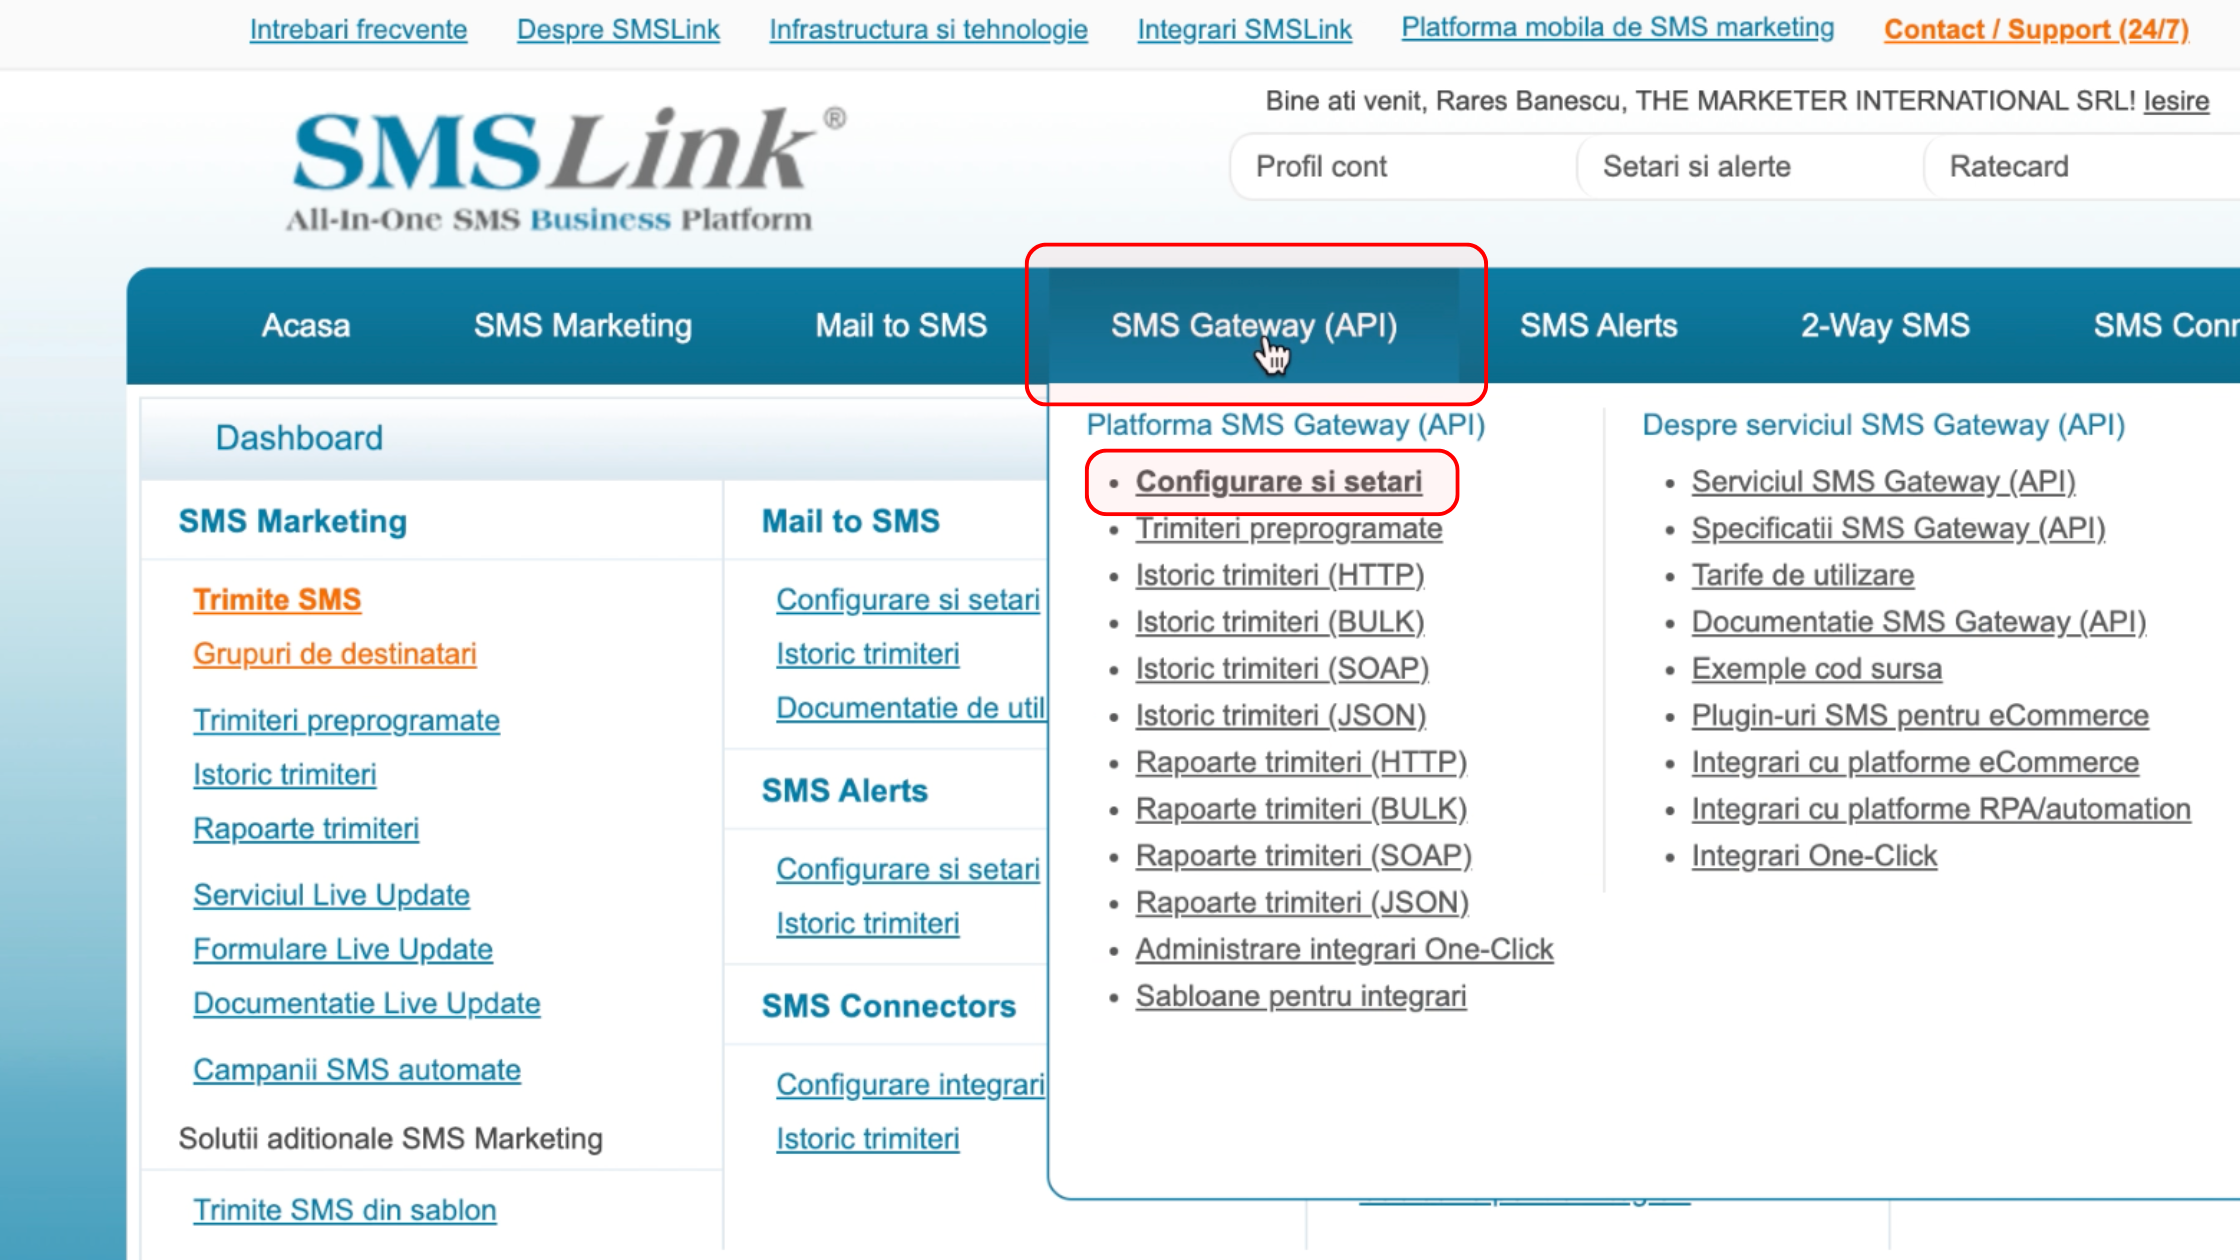Open Contact / Support (24/7) link
This screenshot has width=2240, height=1260.
2036,29
